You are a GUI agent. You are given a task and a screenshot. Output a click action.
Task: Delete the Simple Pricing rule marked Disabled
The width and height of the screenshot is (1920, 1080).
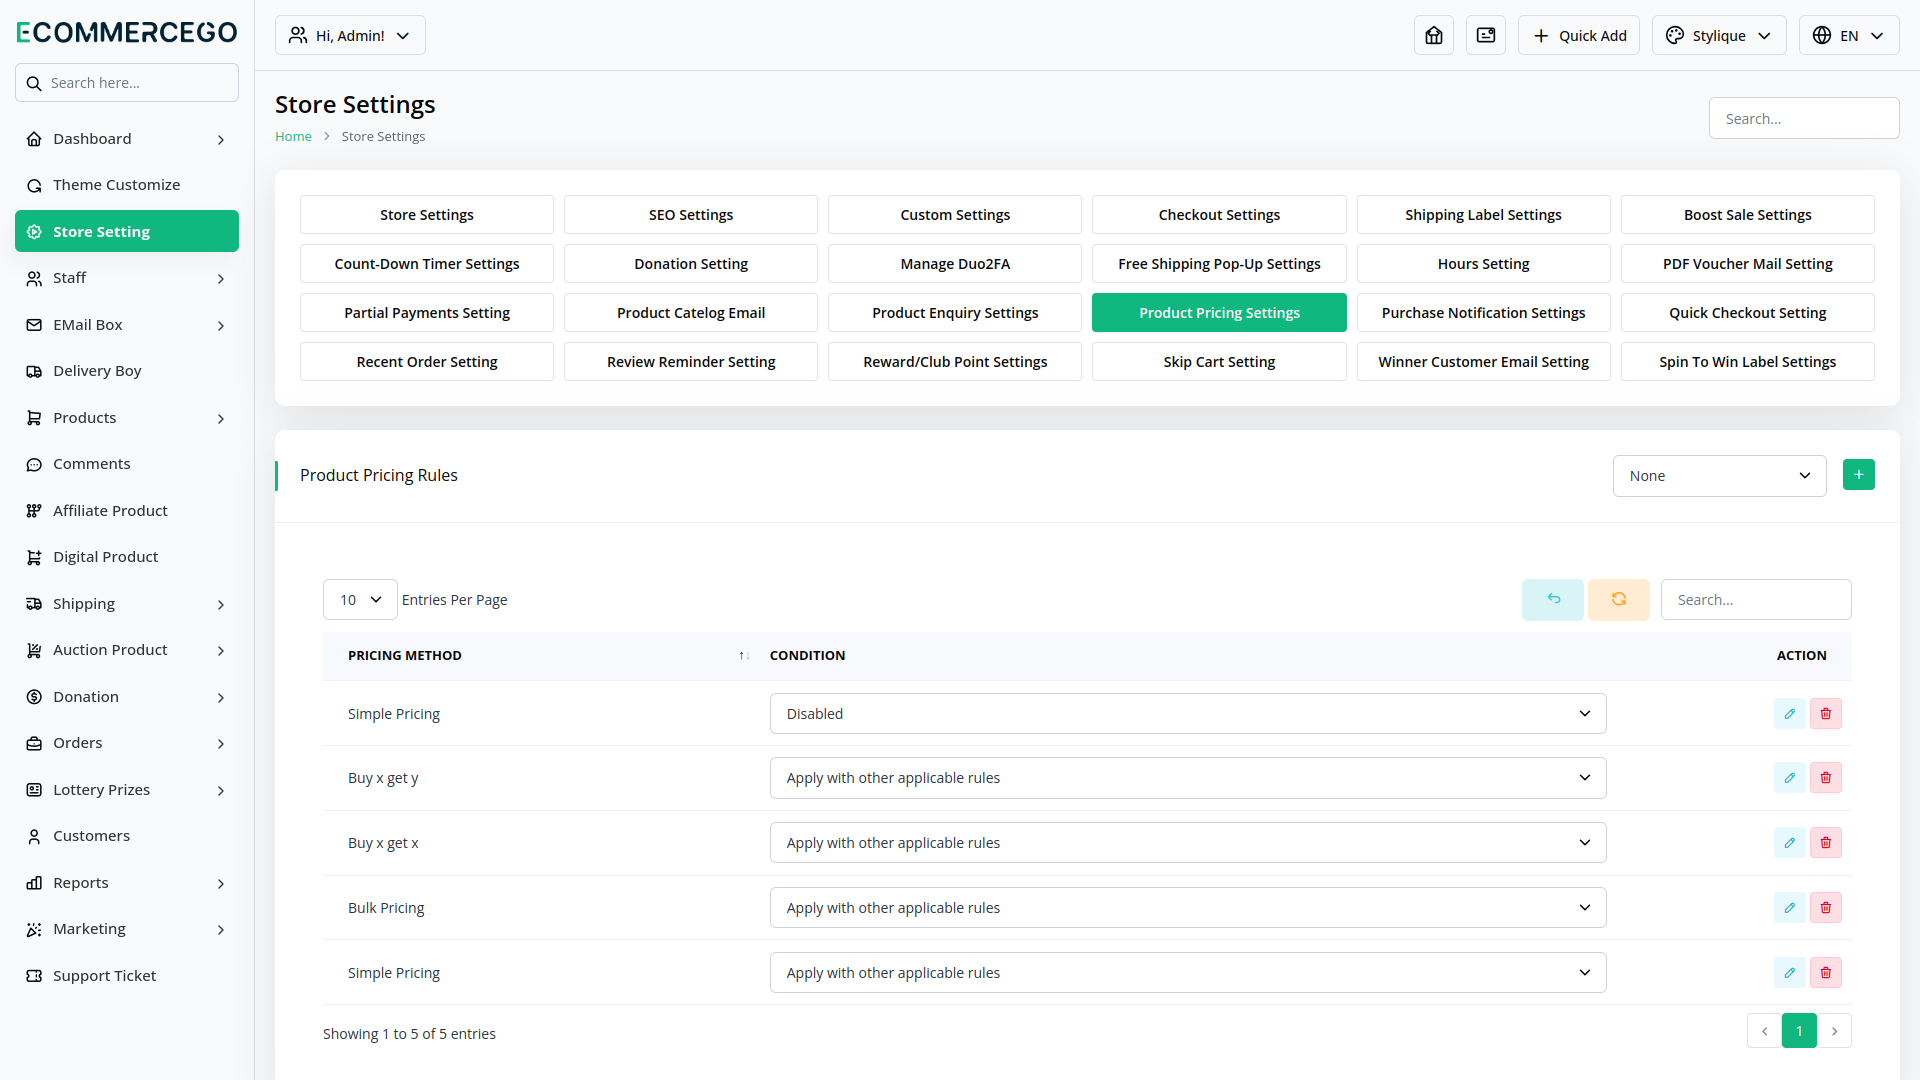click(1826, 714)
